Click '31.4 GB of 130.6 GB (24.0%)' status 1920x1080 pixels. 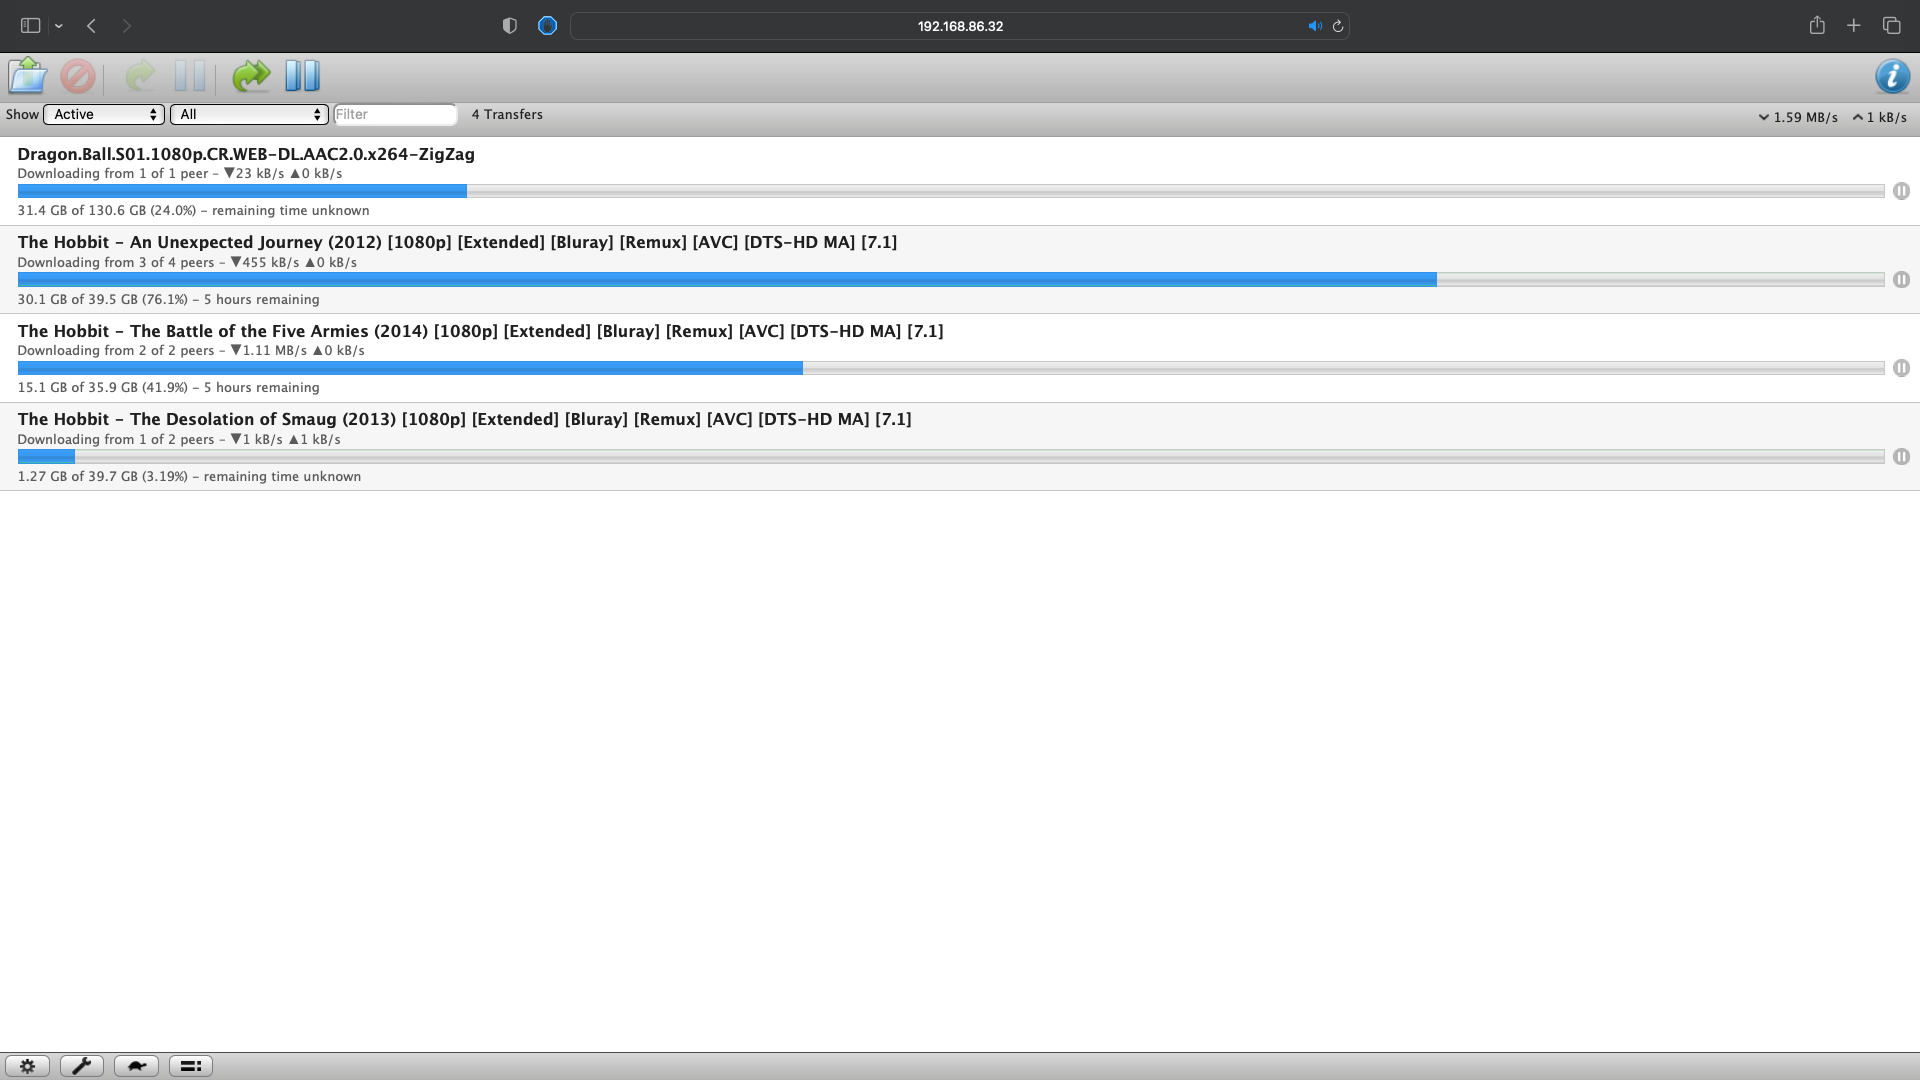107,211
